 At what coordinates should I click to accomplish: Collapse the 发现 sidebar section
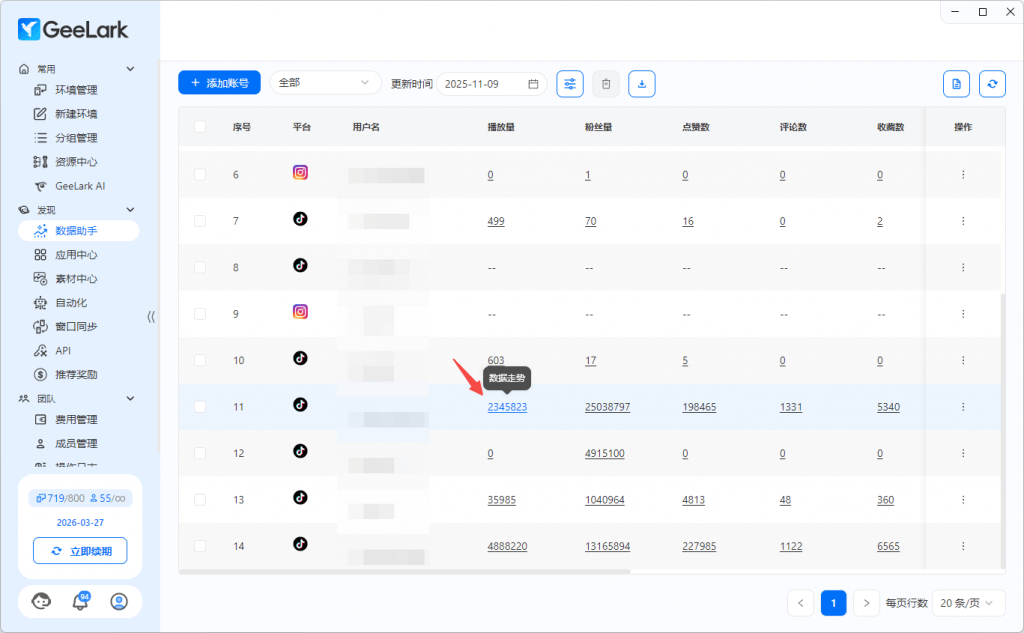point(129,210)
